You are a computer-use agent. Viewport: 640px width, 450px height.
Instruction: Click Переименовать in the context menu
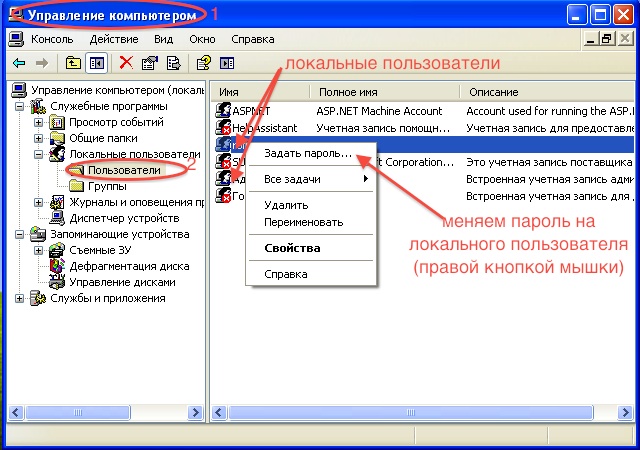pyautogui.click(x=303, y=221)
